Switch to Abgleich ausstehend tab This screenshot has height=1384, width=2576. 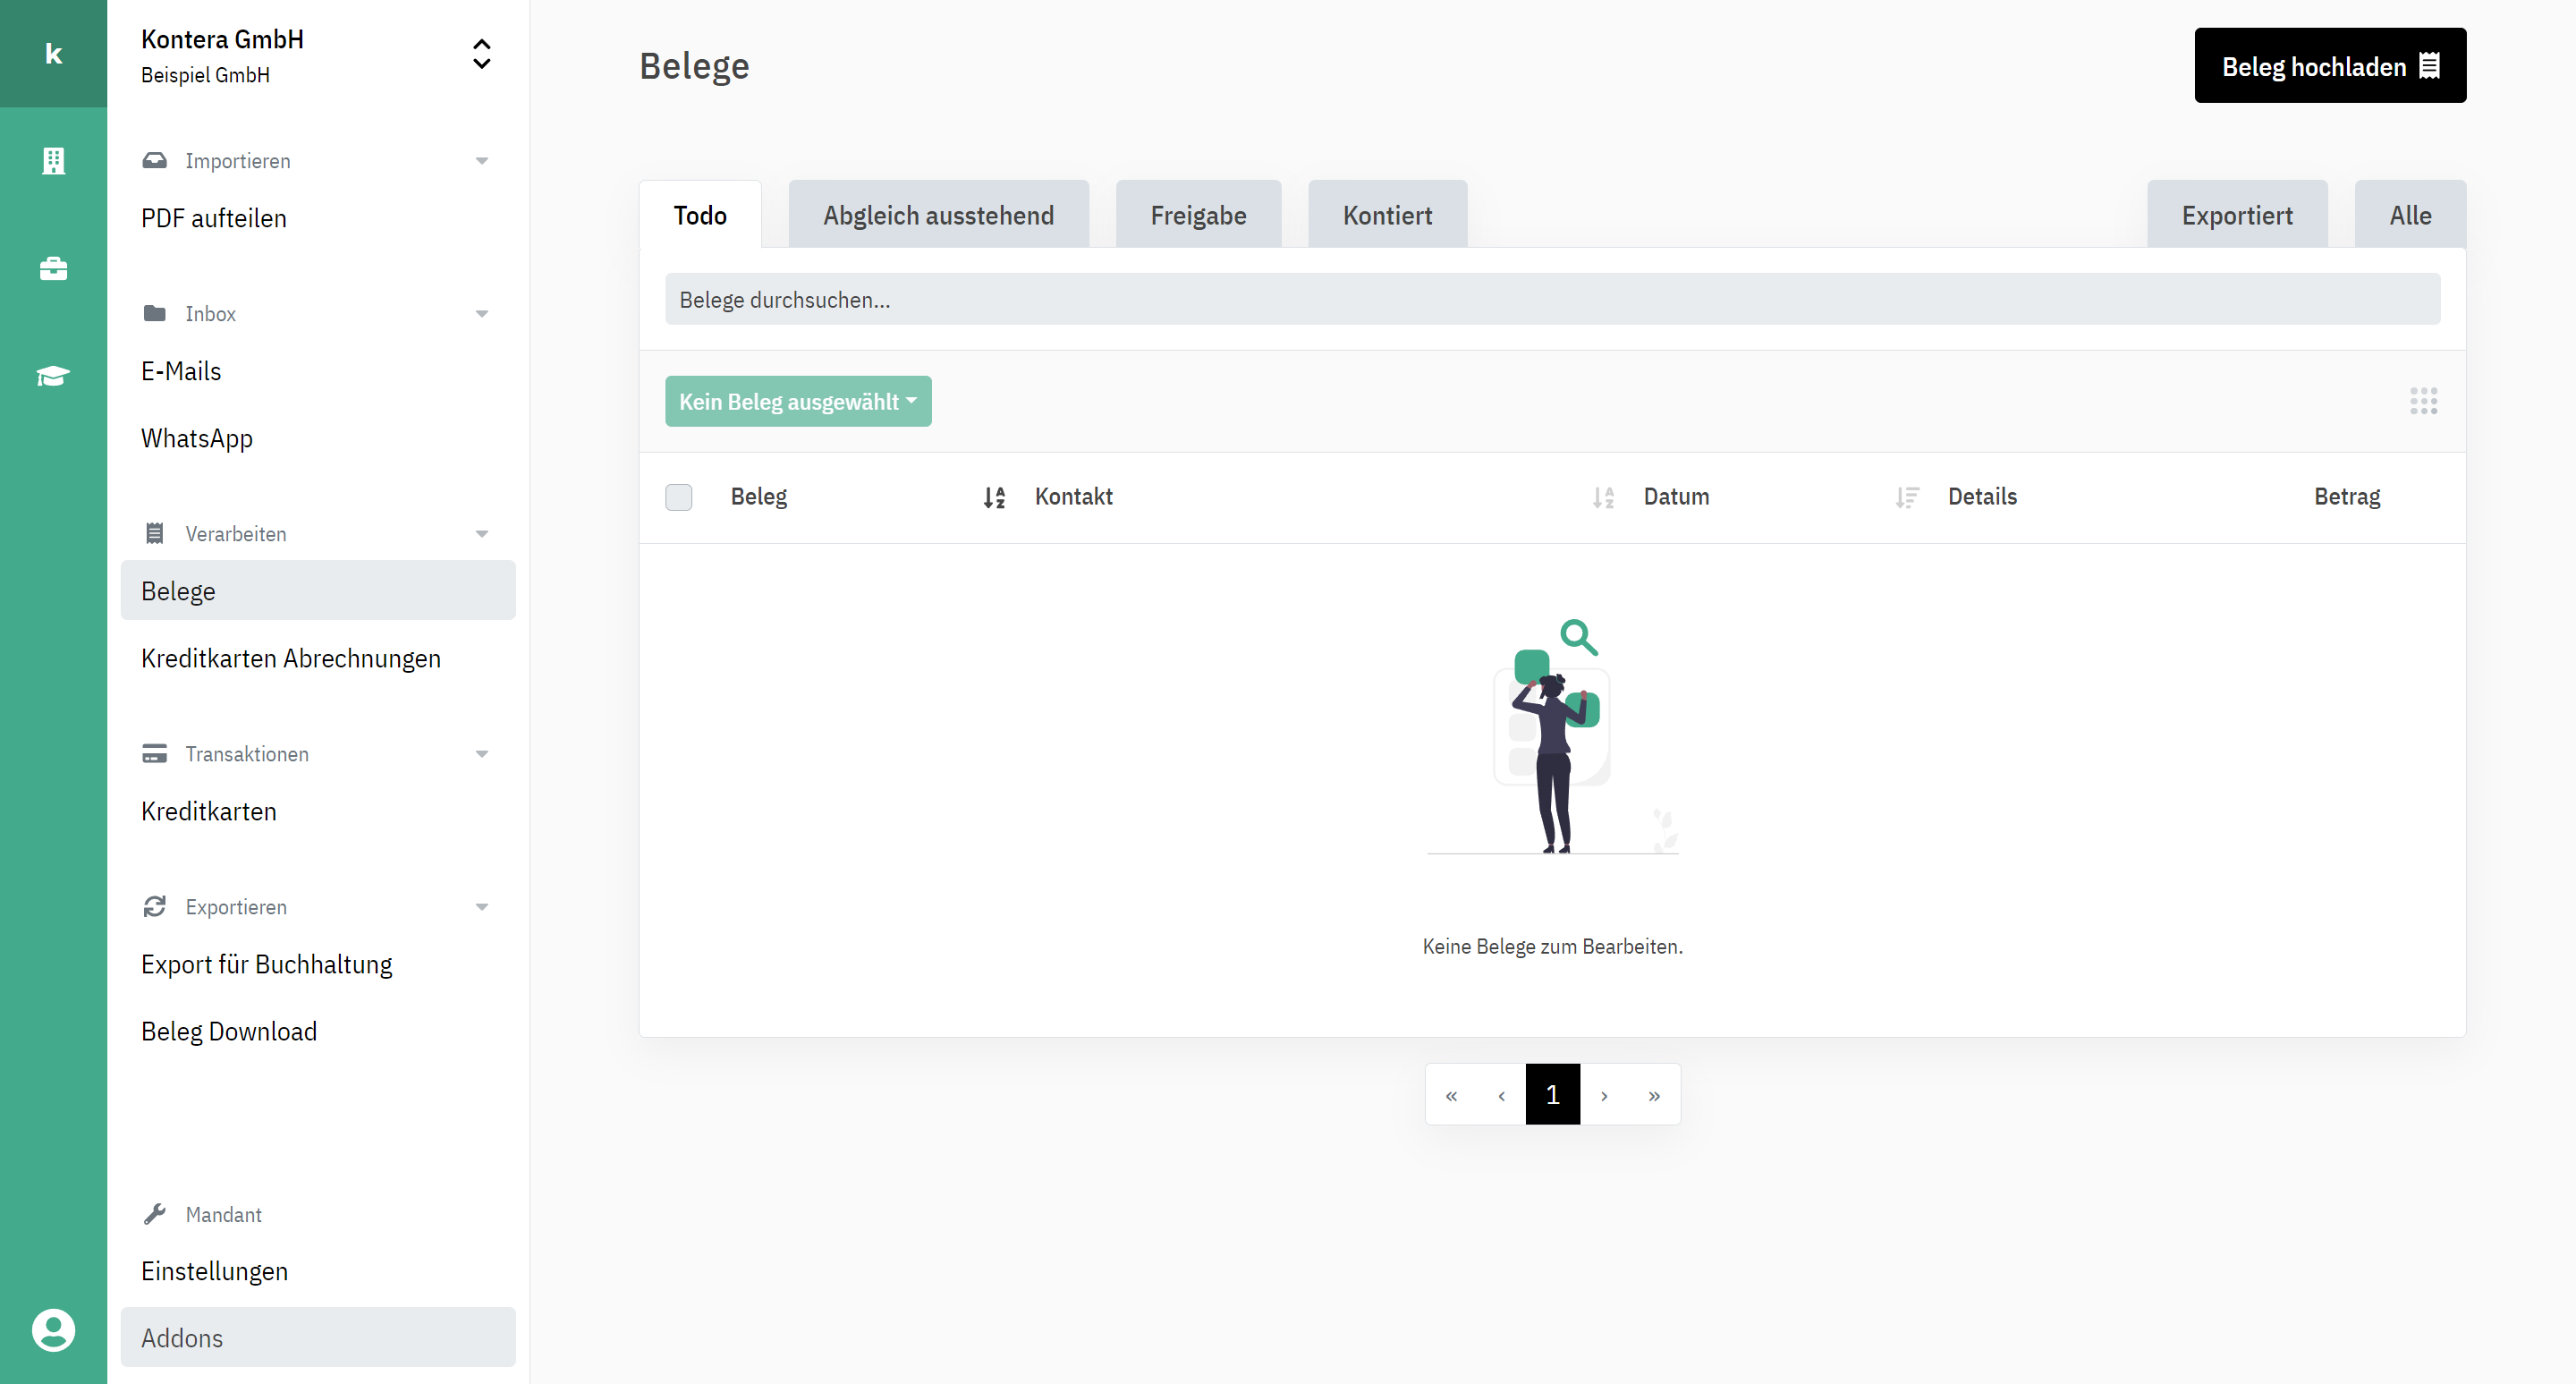pyautogui.click(x=938, y=215)
